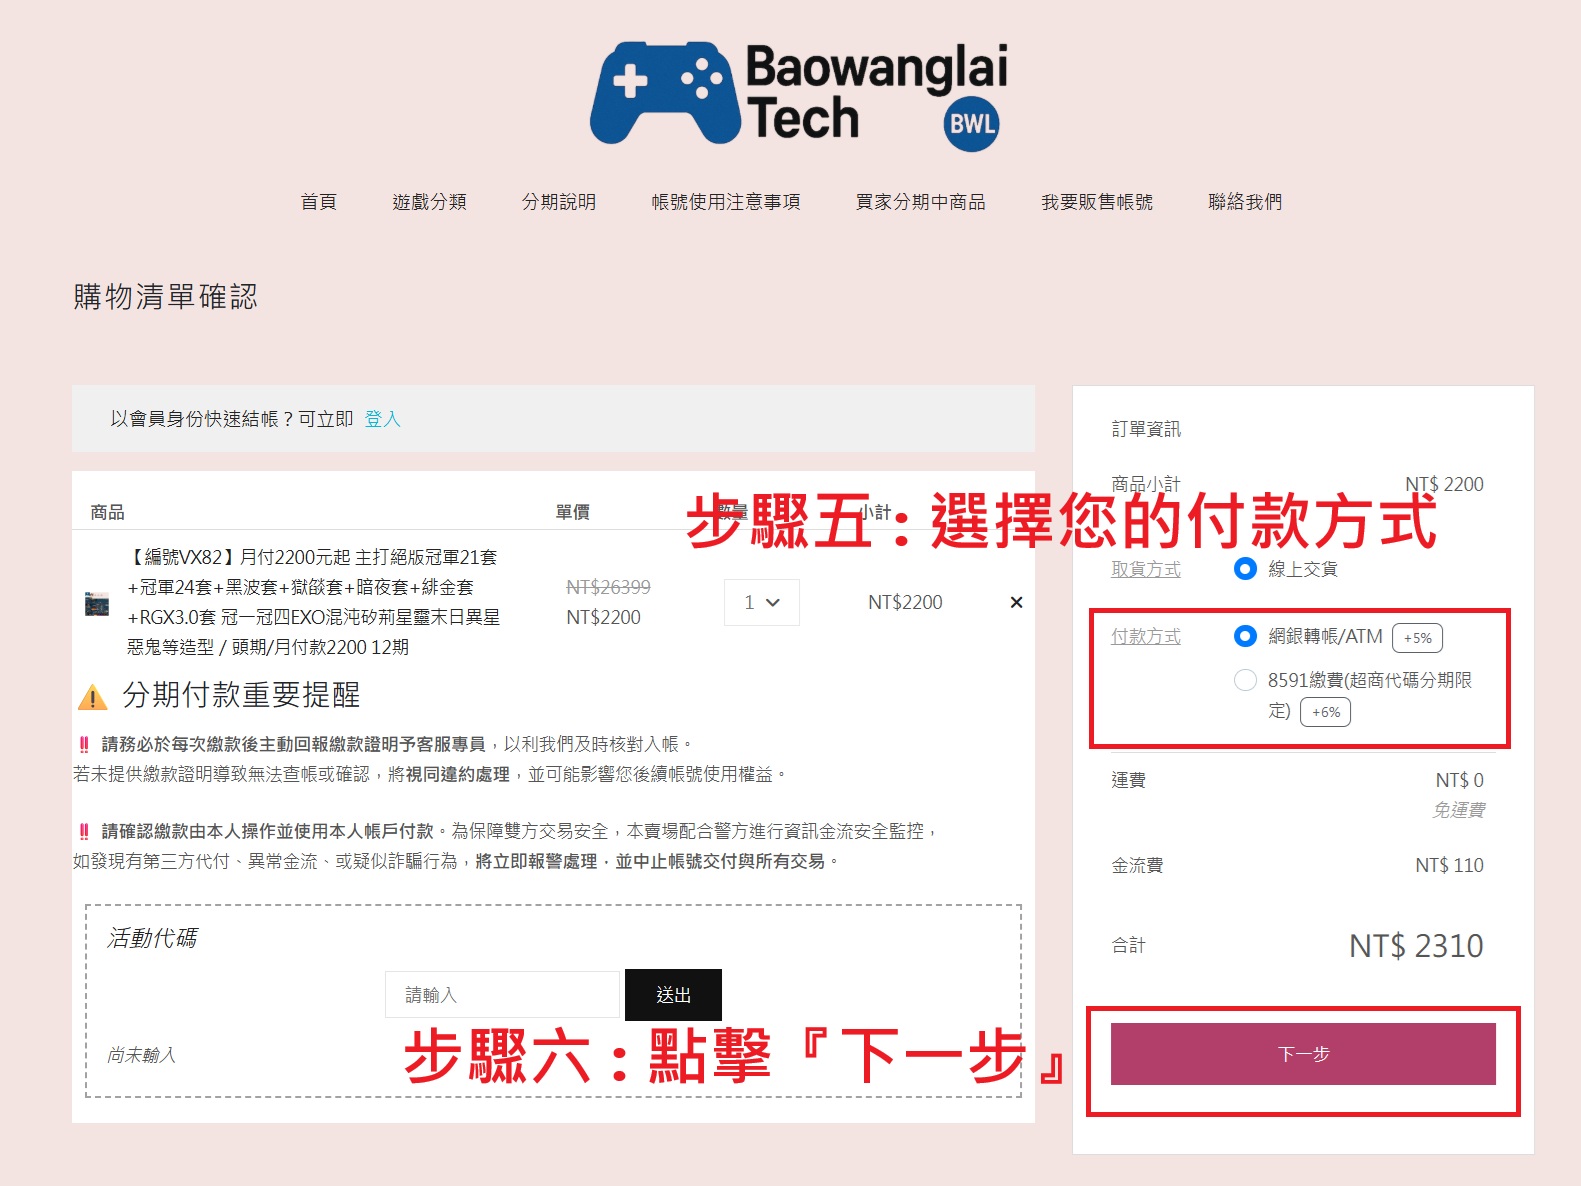Open 分期說明 menu item
The image size is (1581, 1186).
pyautogui.click(x=559, y=202)
